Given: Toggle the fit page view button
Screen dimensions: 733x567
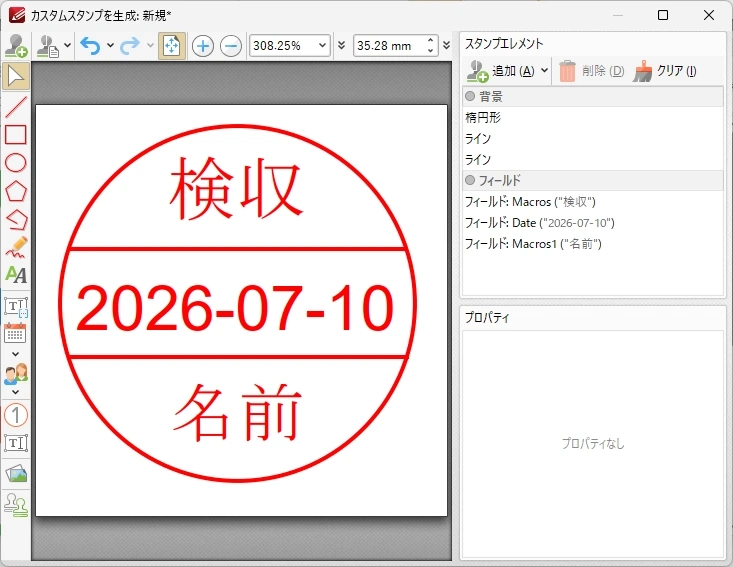Looking at the screenshot, I should point(172,46).
